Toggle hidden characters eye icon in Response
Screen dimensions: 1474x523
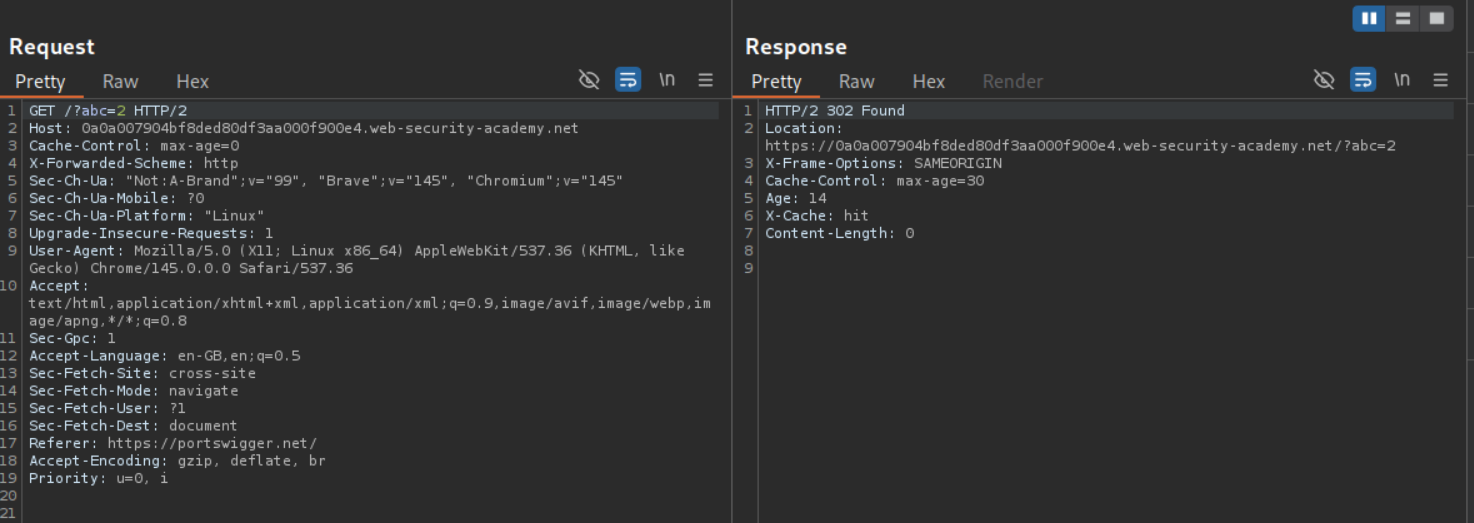1324,80
